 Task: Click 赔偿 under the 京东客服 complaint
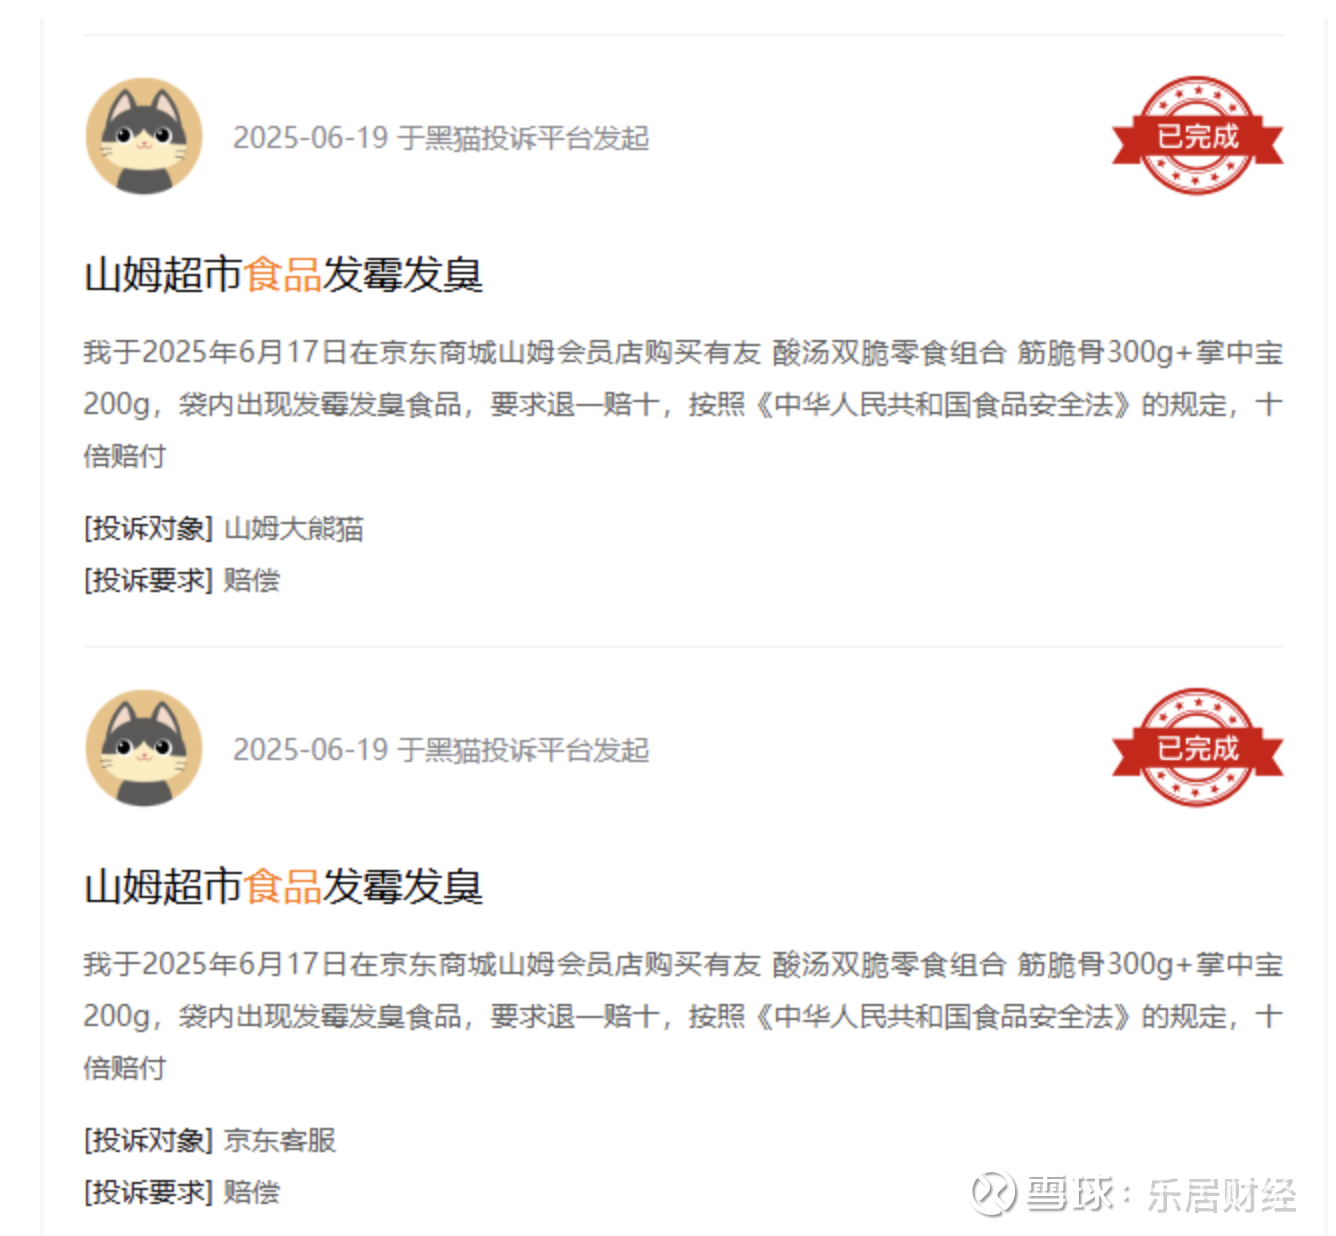pyautogui.click(x=252, y=1192)
